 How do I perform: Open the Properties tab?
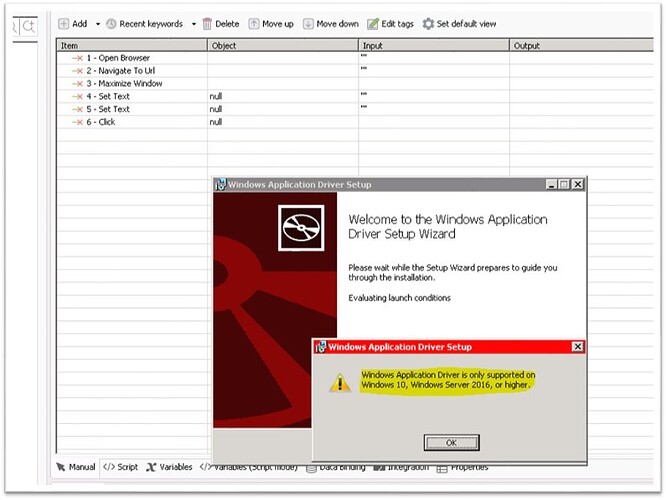tap(463, 469)
